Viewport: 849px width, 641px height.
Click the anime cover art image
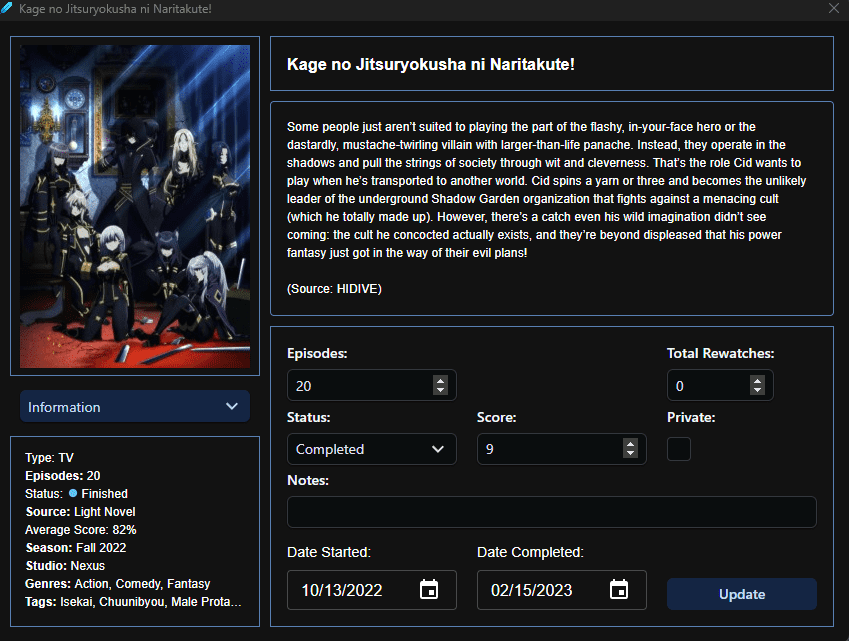pyautogui.click(x=135, y=206)
